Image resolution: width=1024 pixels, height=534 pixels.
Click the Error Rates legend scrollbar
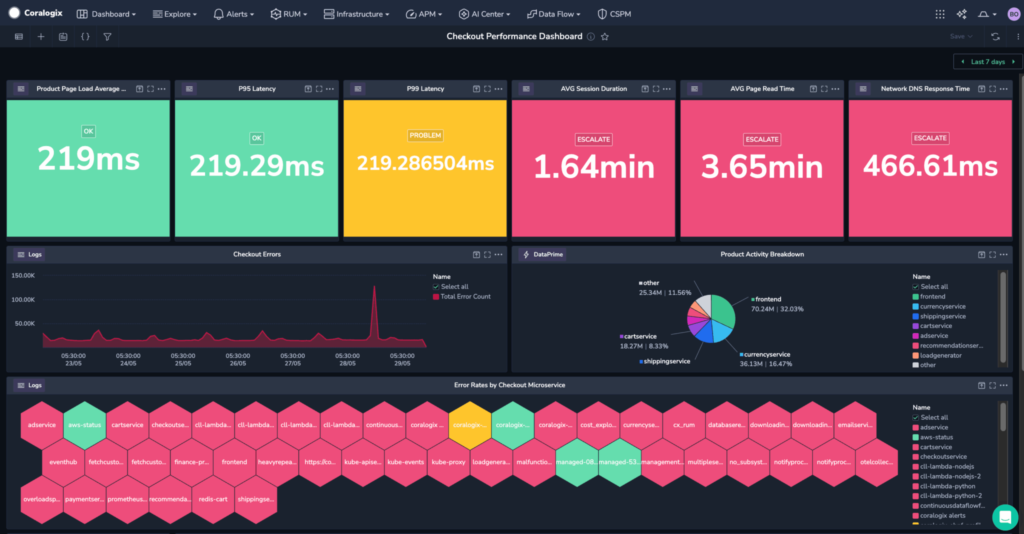[x=1003, y=418]
